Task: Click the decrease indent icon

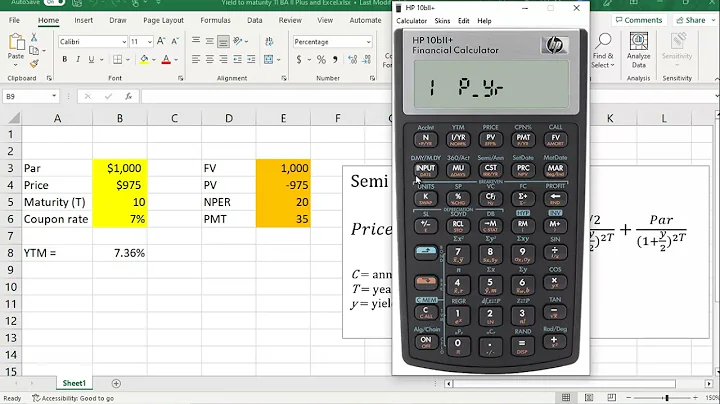Action: click(x=237, y=59)
